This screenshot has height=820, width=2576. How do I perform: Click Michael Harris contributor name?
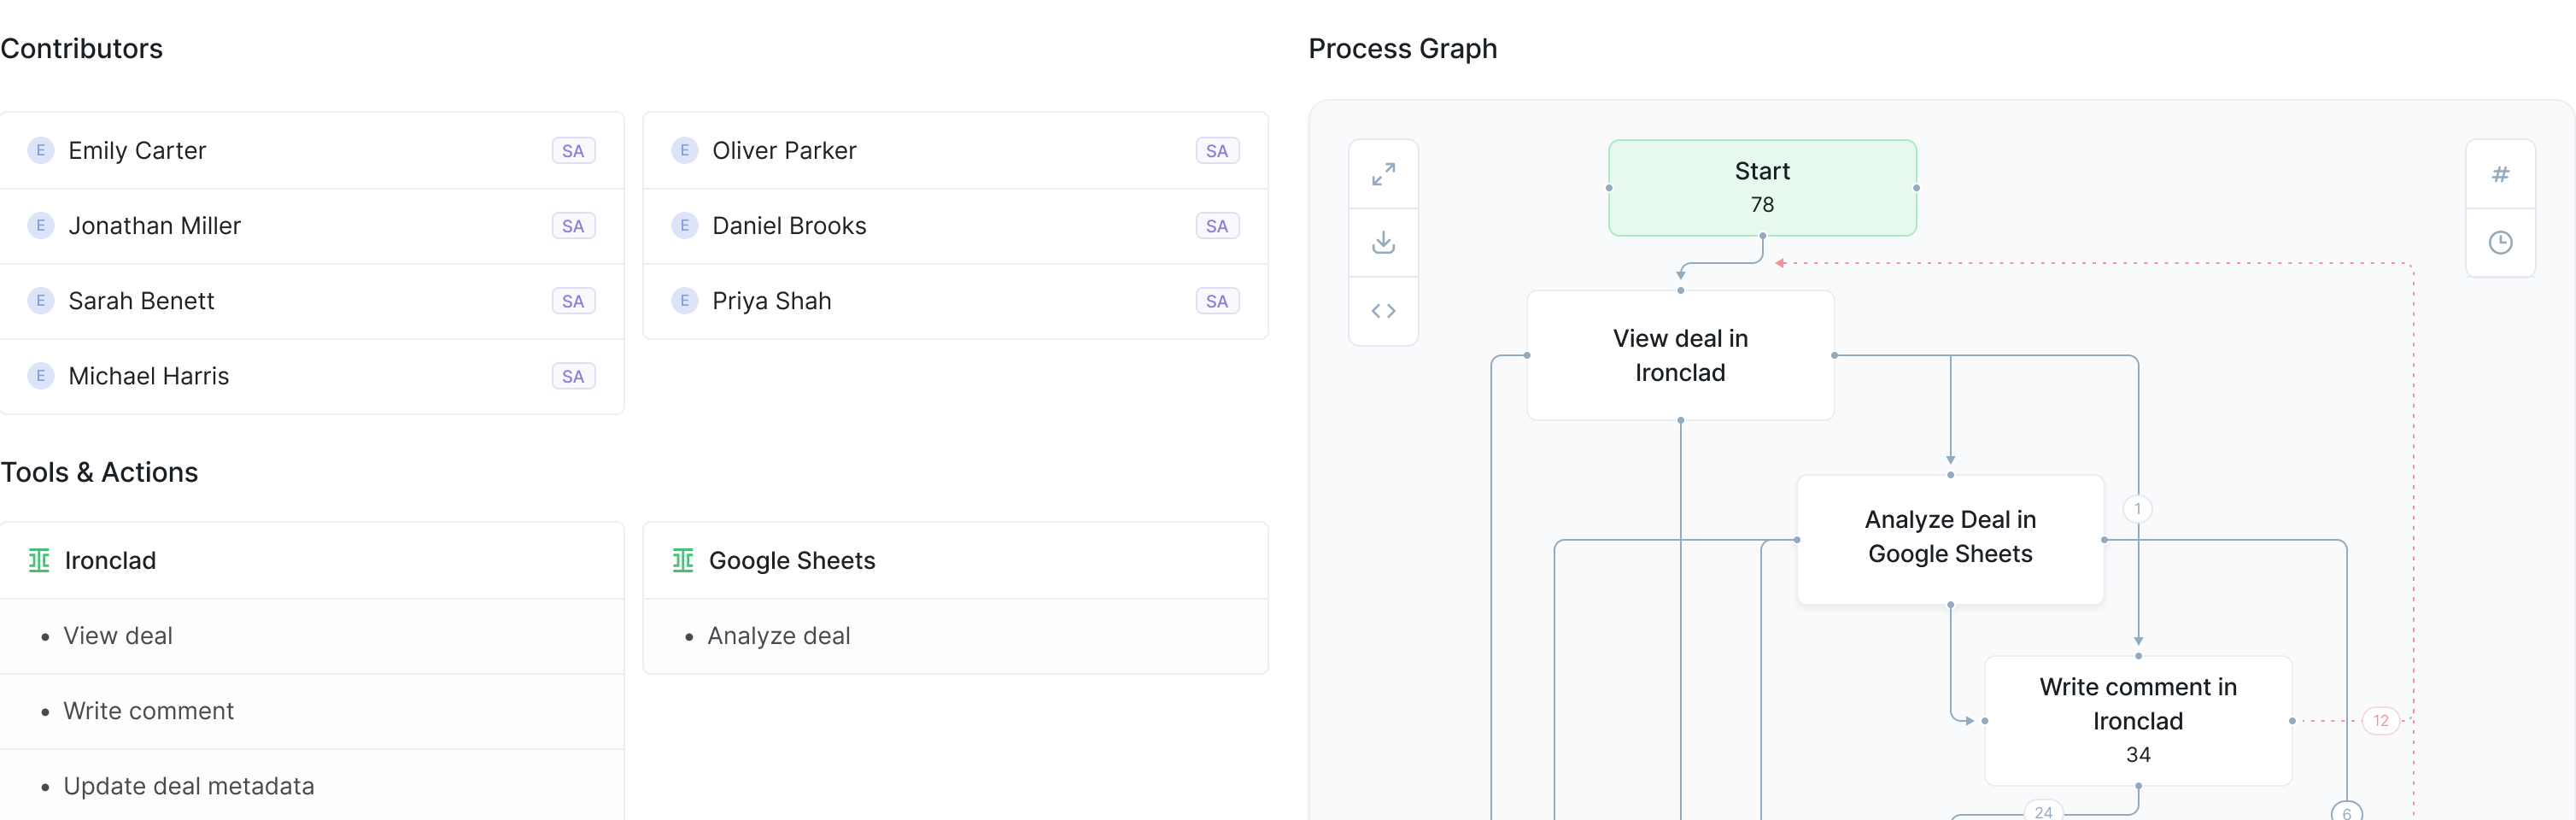click(148, 375)
